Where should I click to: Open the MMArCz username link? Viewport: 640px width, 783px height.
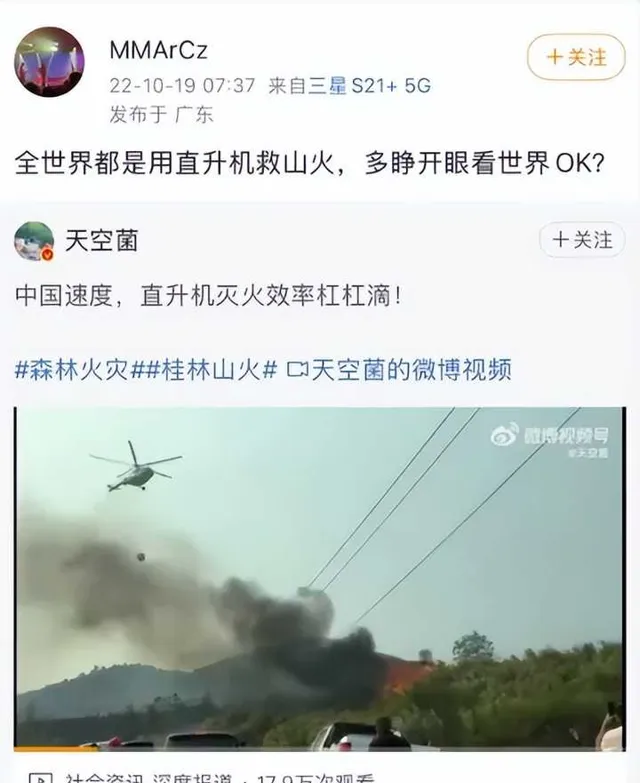[158, 50]
